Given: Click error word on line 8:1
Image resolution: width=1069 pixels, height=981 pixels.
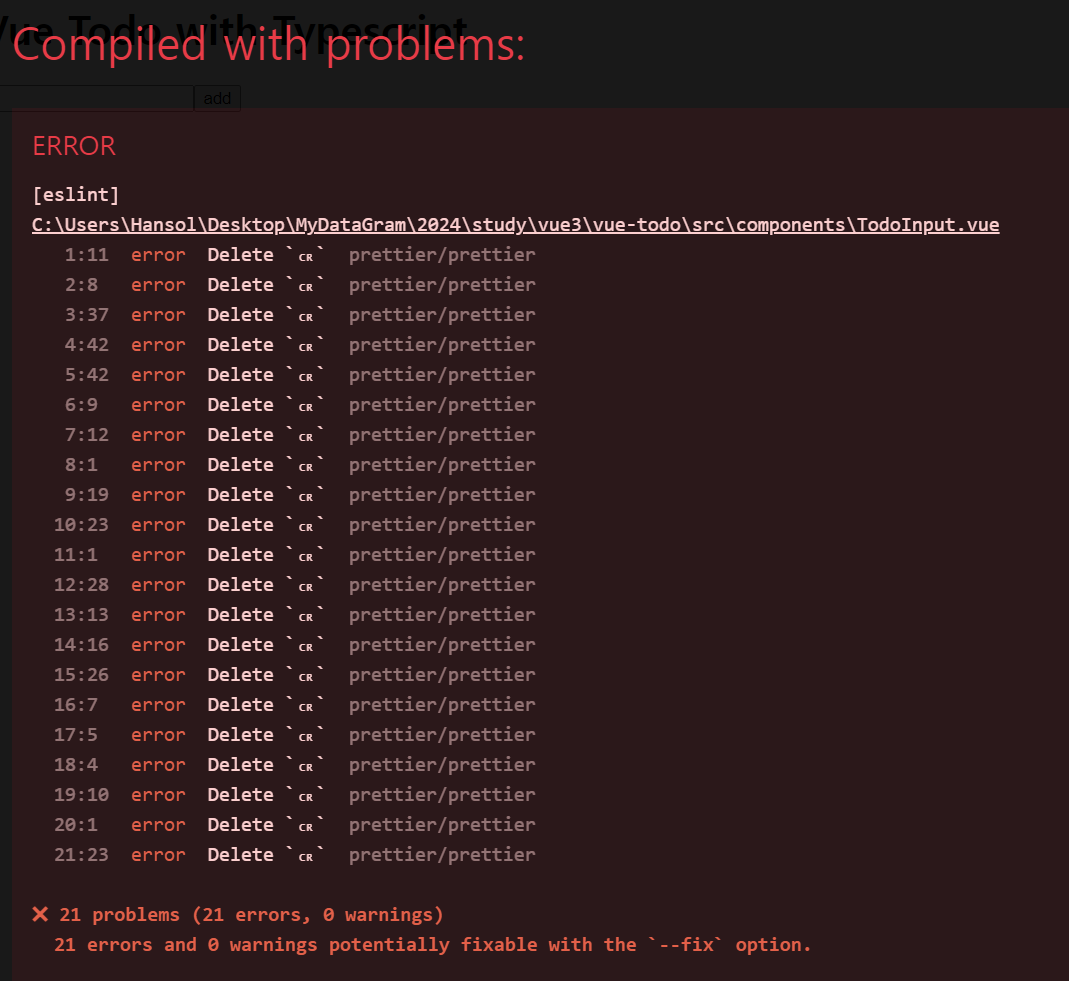Looking at the screenshot, I should [x=158, y=465].
